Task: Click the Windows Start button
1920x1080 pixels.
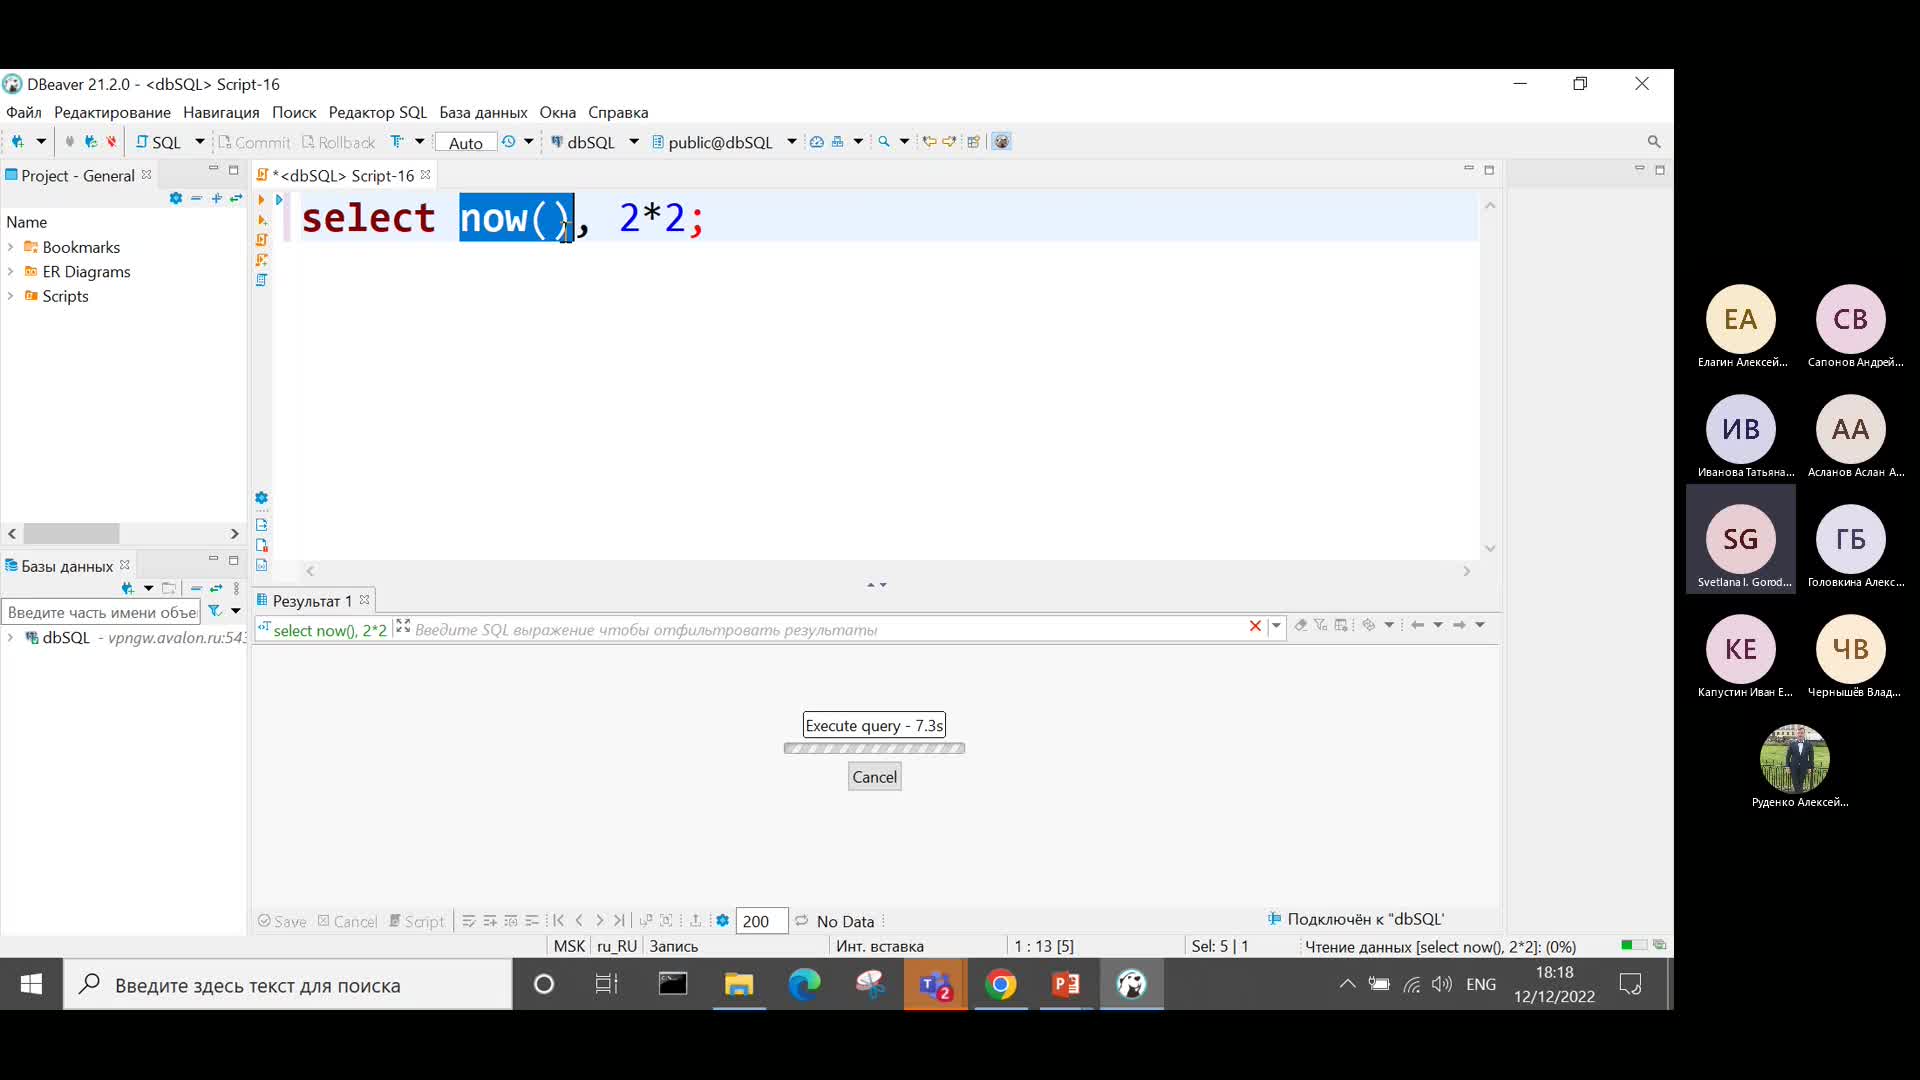Action: click(31, 985)
